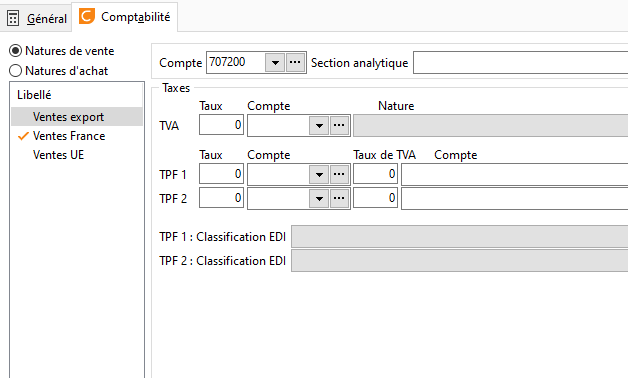Open TVA Compte ellipsis browse button
628x378 pixels.
coord(339,126)
